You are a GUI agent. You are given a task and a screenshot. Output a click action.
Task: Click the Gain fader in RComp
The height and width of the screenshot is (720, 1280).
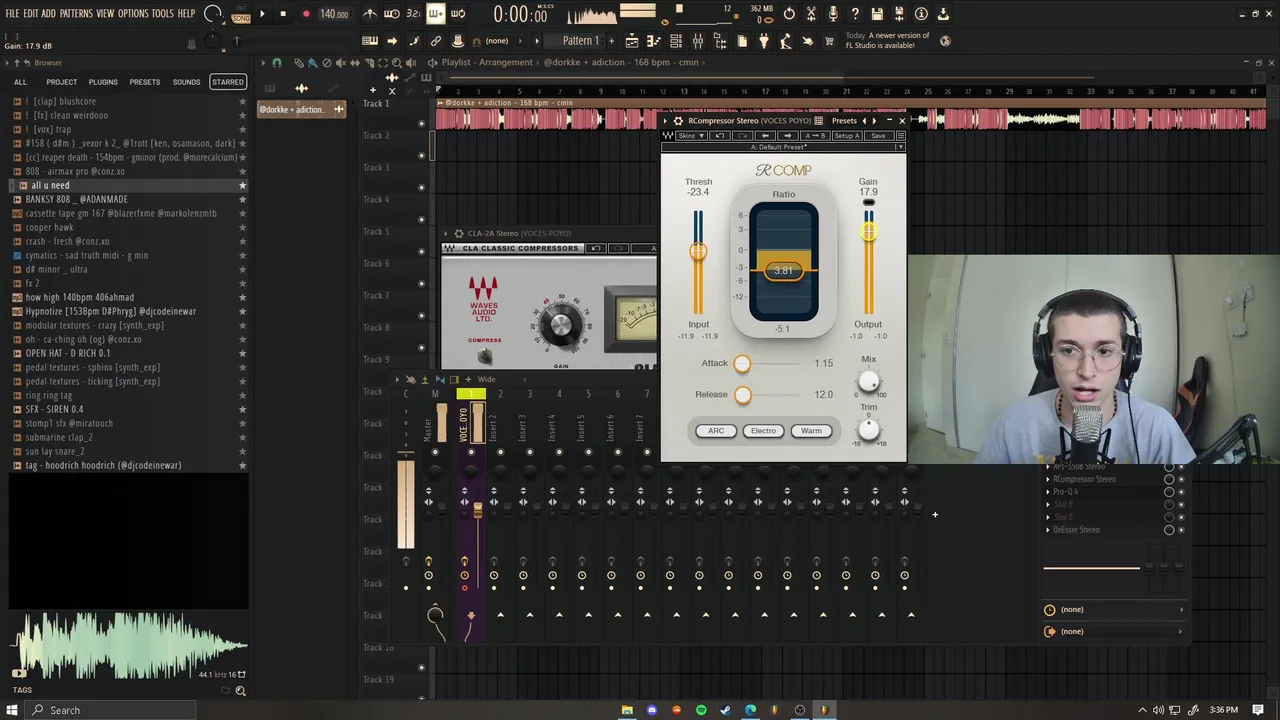(x=868, y=232)
